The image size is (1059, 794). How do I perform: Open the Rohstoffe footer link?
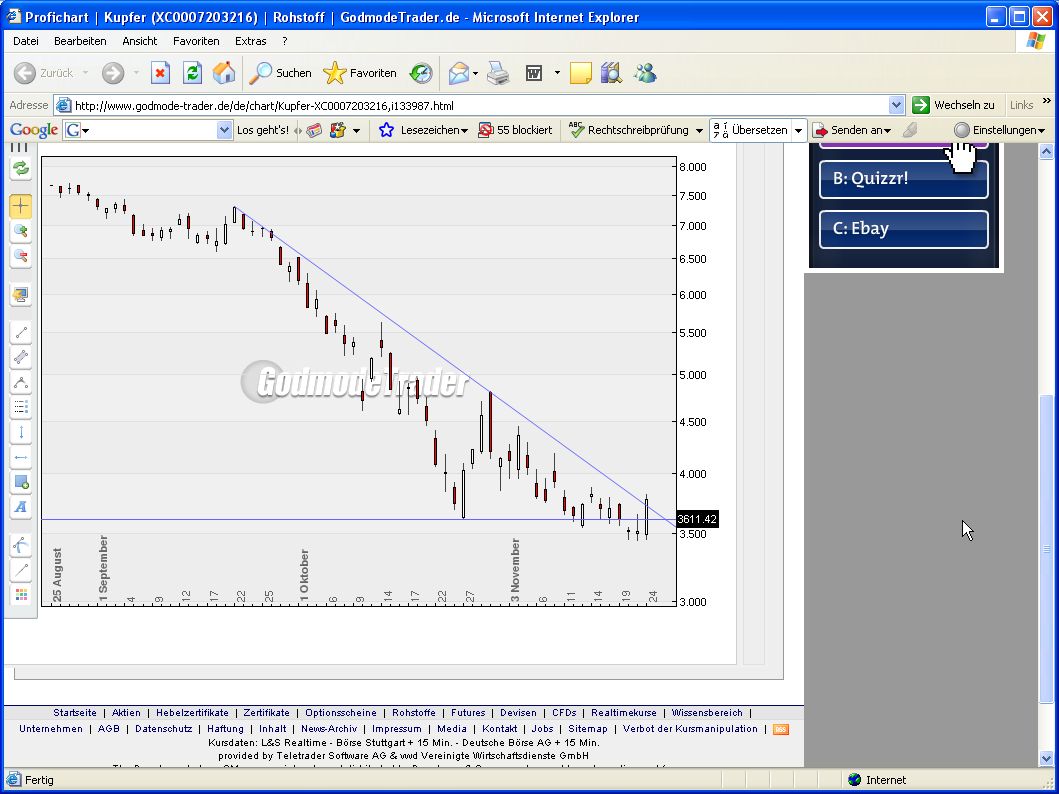413,713
